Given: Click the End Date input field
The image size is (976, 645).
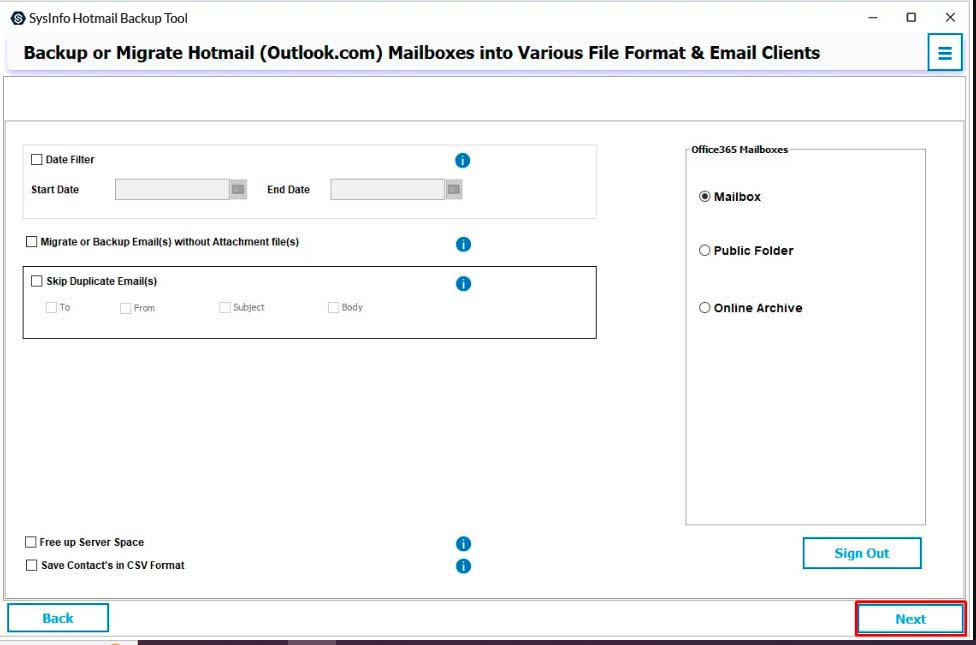Looking at the screenshot, I should (x=388, y=189).
